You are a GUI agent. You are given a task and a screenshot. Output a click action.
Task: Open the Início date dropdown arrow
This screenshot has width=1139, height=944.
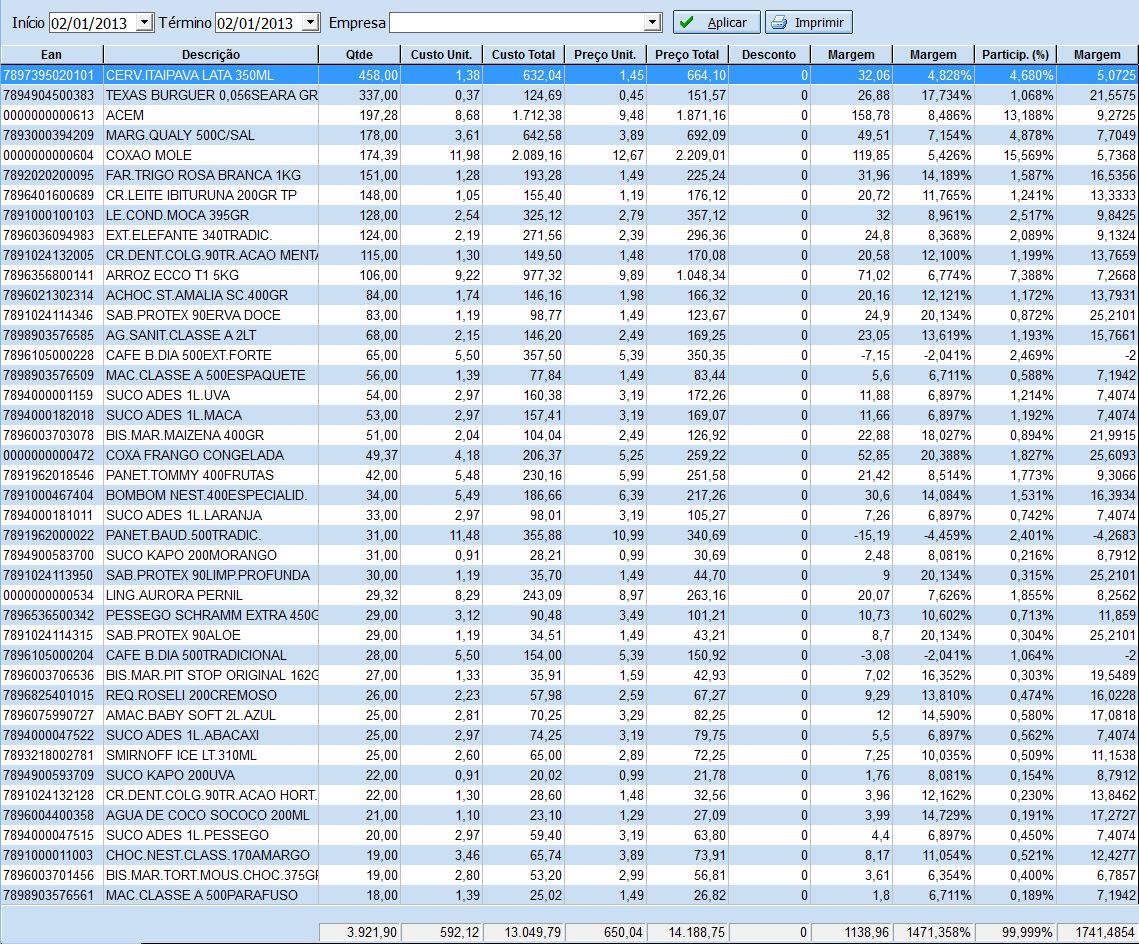[145, 23]
